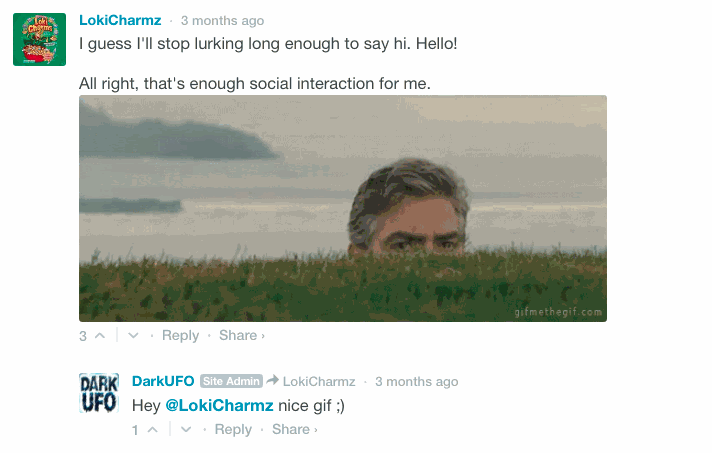Open DarkUFO's username profile link
This screenshot has width=712, height=453.
163,381
